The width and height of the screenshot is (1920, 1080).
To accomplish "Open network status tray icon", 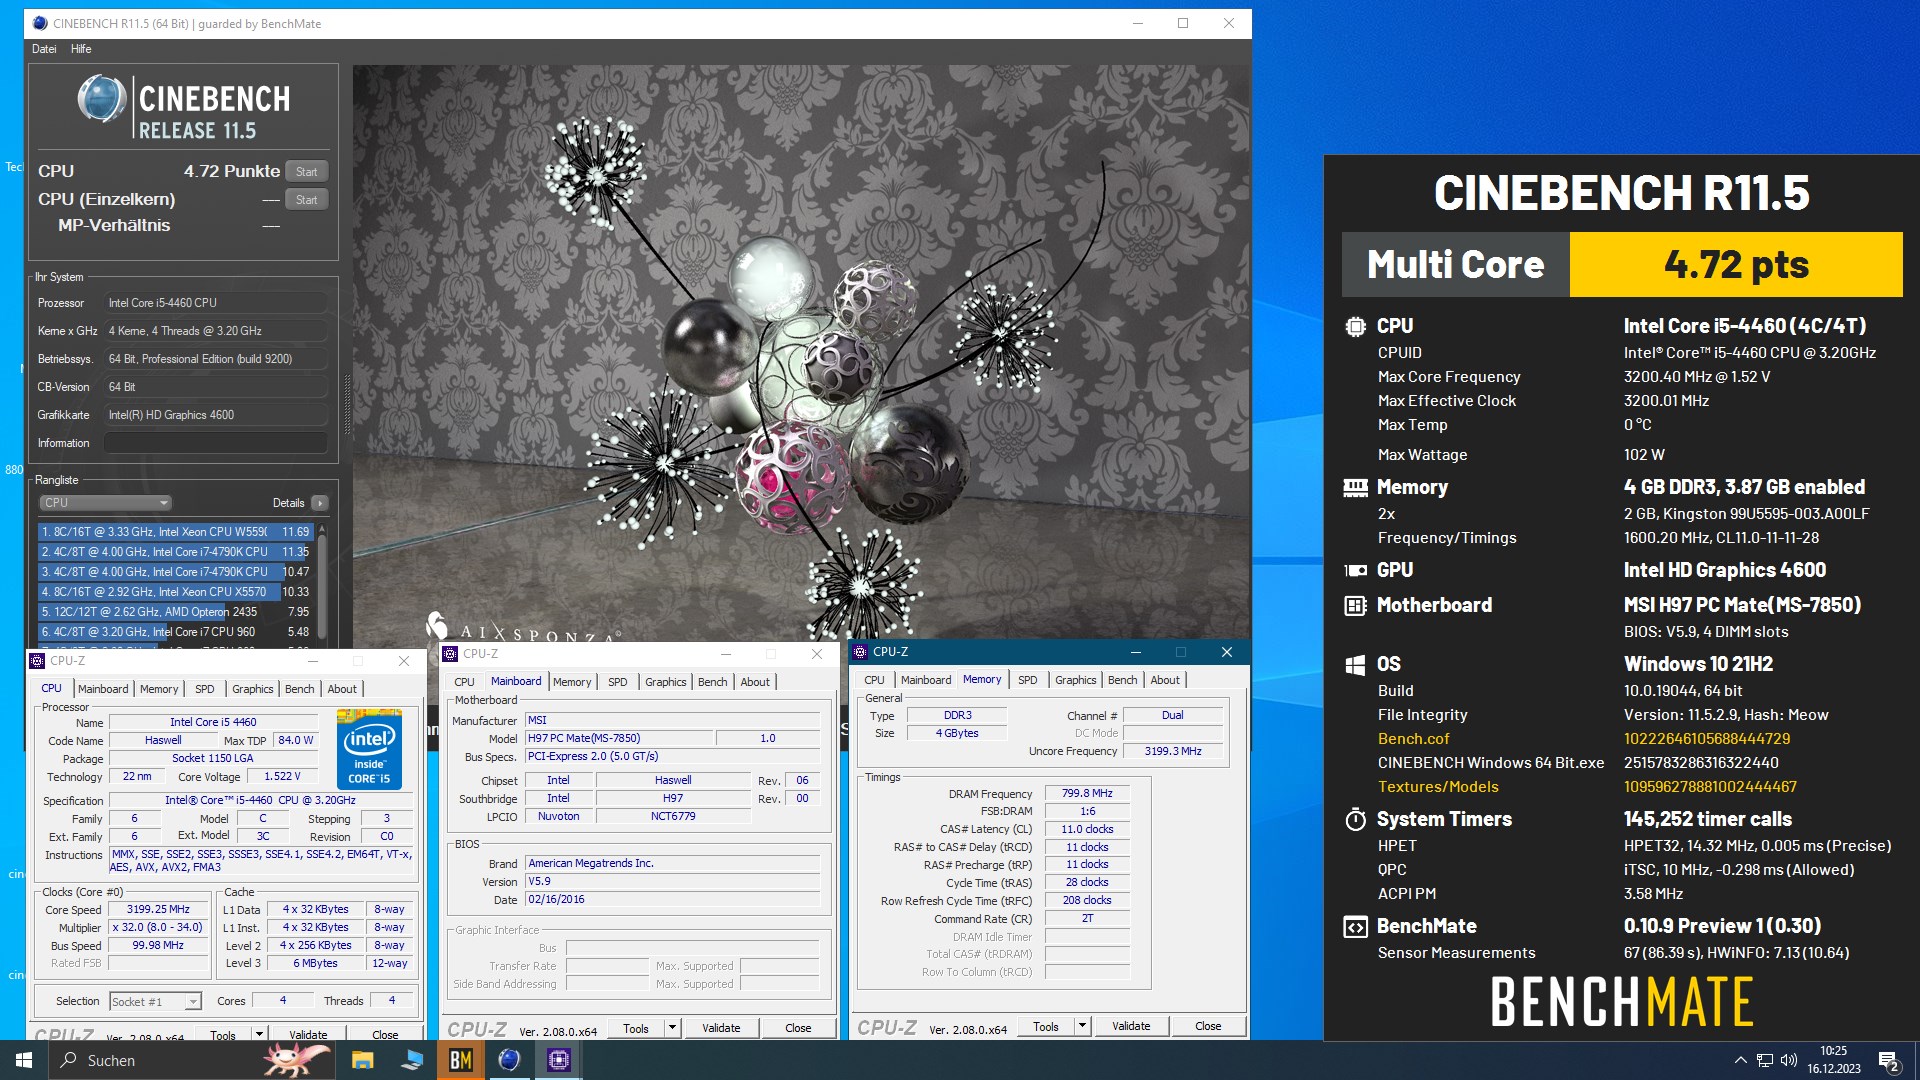I will 1765,1060.
